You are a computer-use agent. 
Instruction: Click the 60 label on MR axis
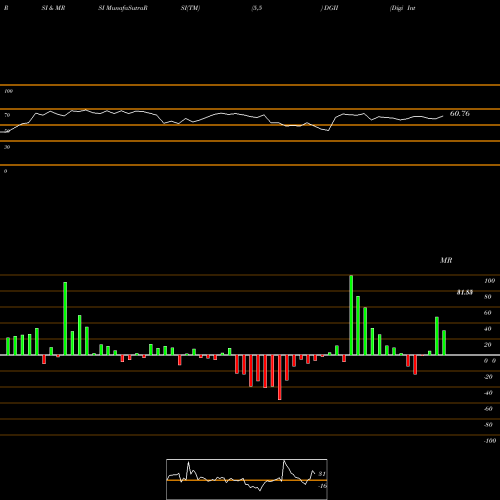[488, 313]
